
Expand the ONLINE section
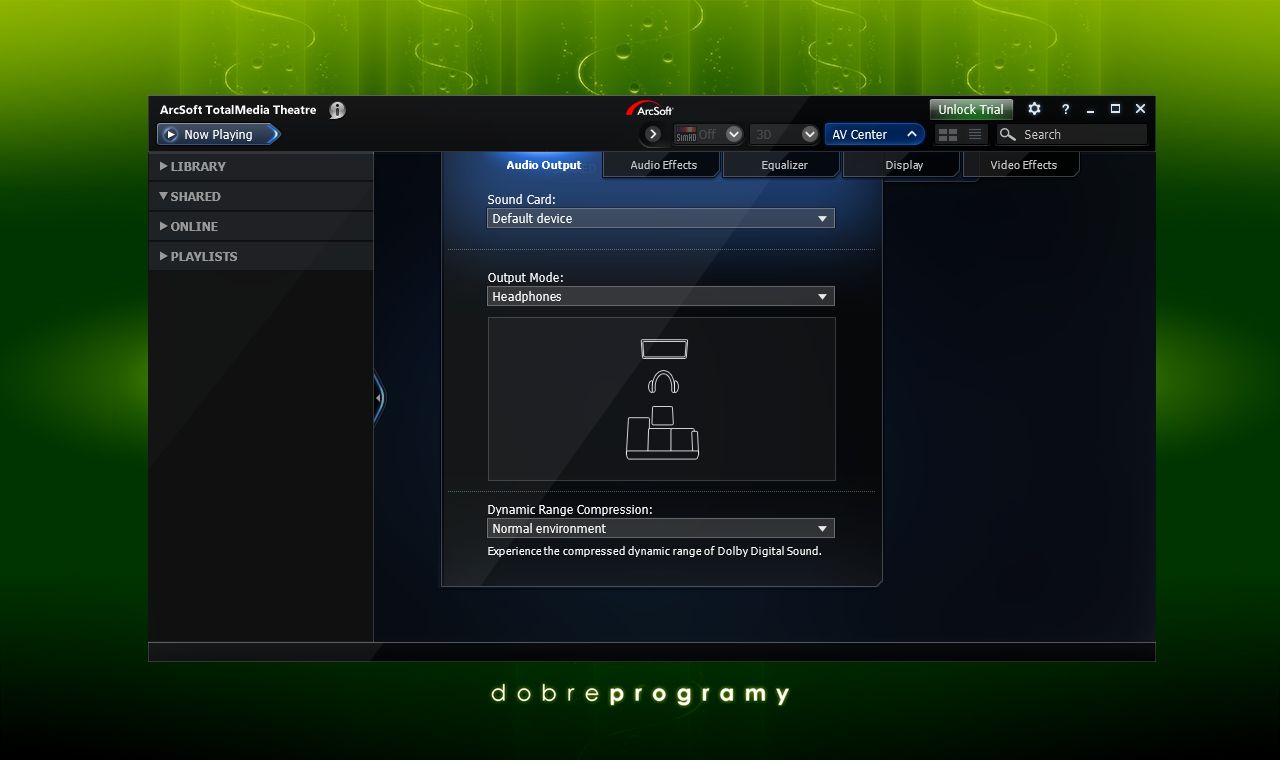(261, 226)
